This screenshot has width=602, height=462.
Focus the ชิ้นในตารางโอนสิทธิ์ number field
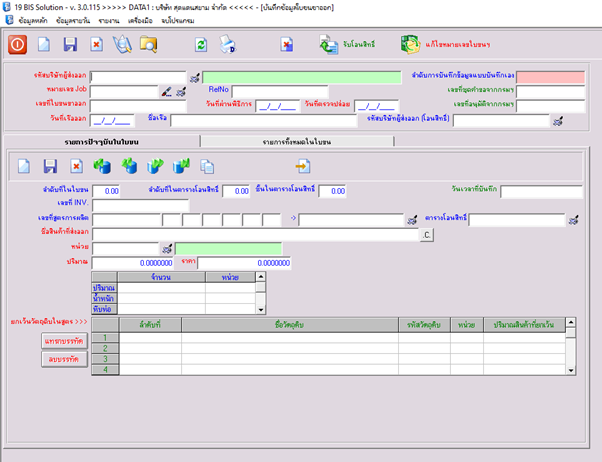click(x=332, y=191)
